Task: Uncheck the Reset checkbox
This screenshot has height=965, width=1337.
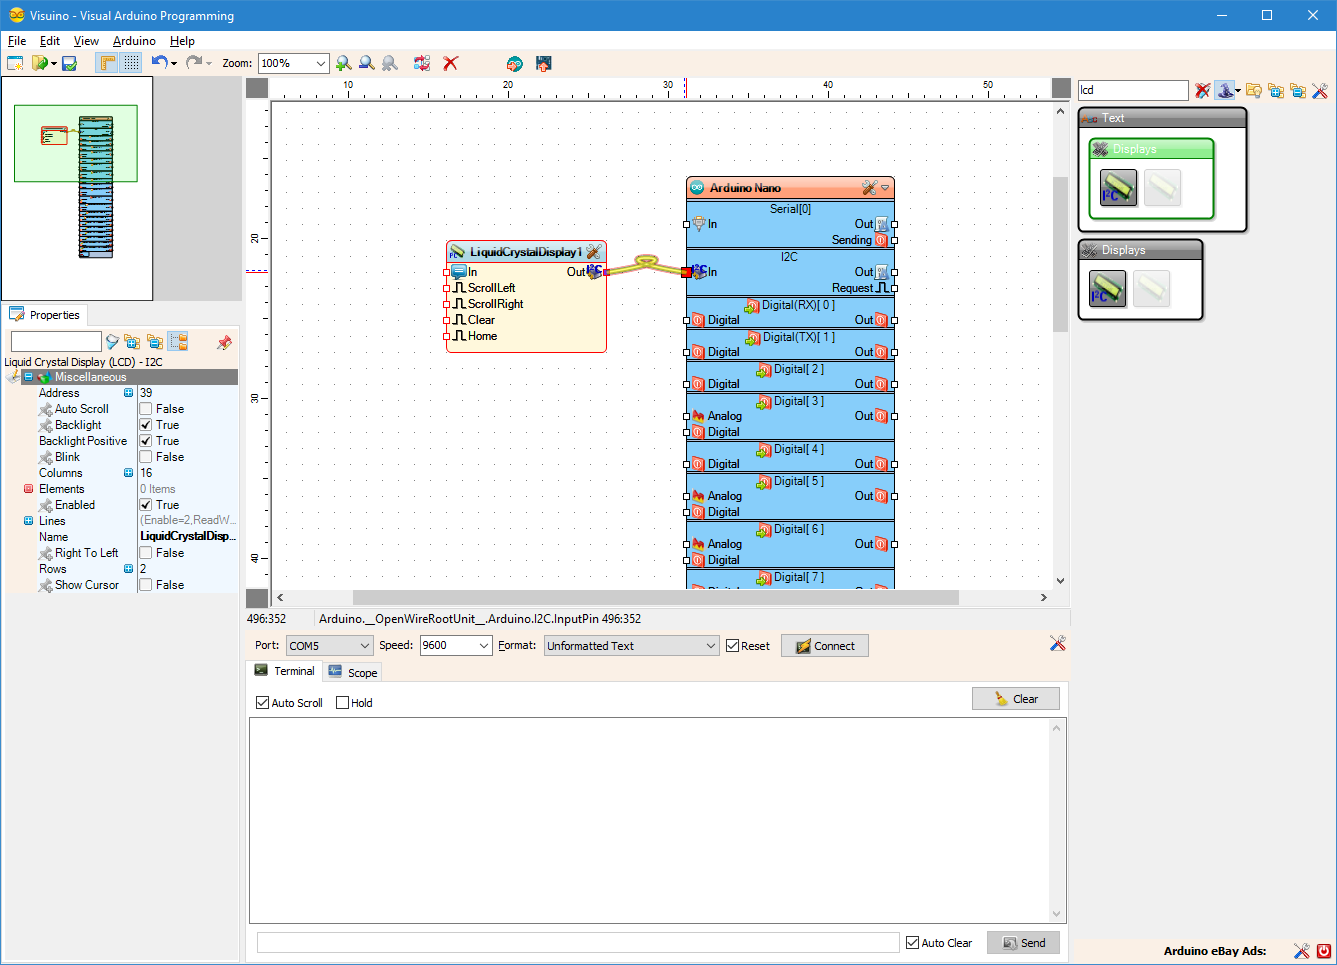Action: tap(733, 646)
